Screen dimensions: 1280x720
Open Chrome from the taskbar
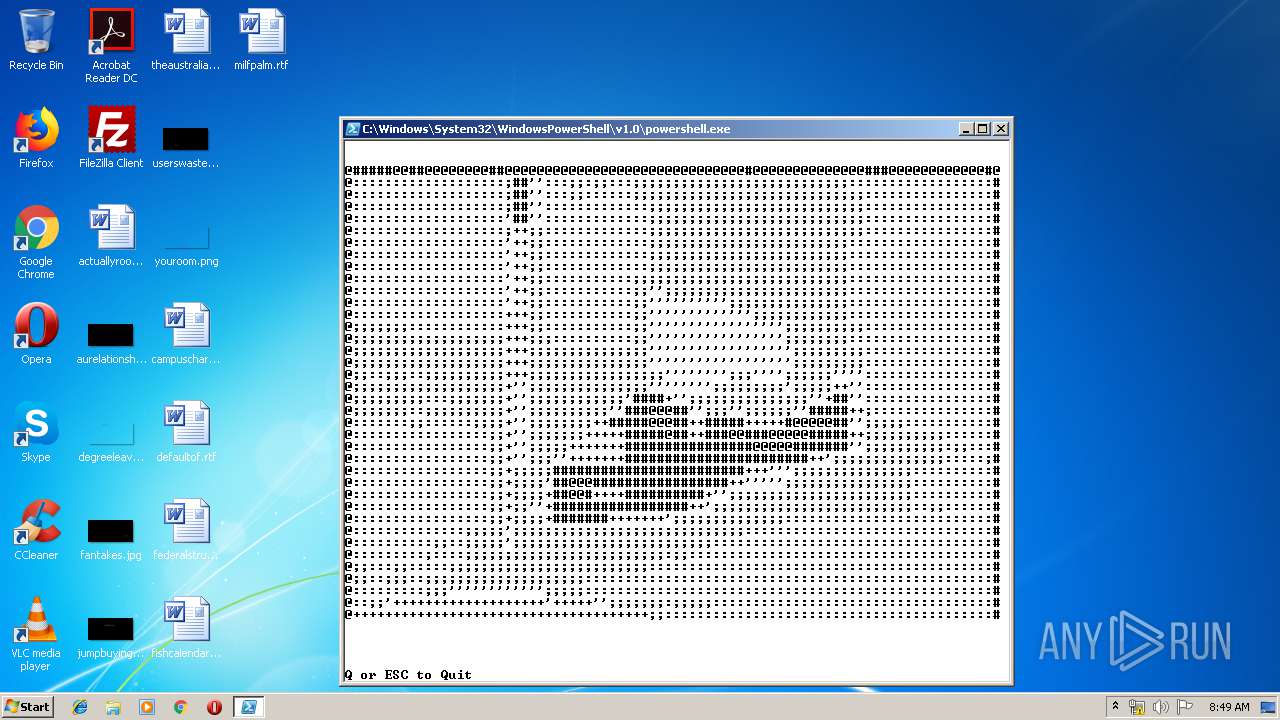pyautogui.click(x=180, y=707)
